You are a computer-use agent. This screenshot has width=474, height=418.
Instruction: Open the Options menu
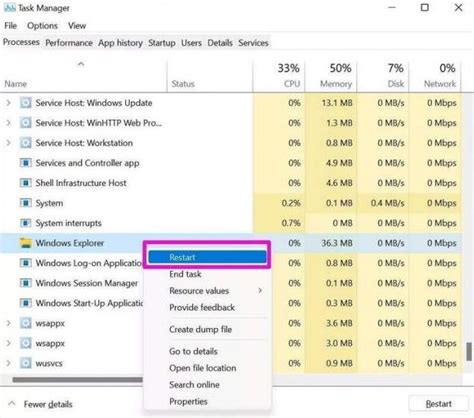click(42, 26)
